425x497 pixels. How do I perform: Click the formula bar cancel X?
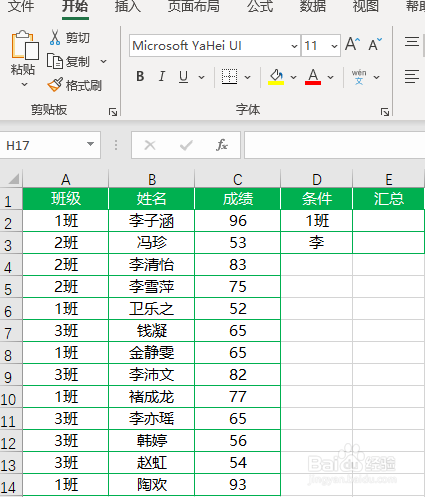tap(150, 145)
